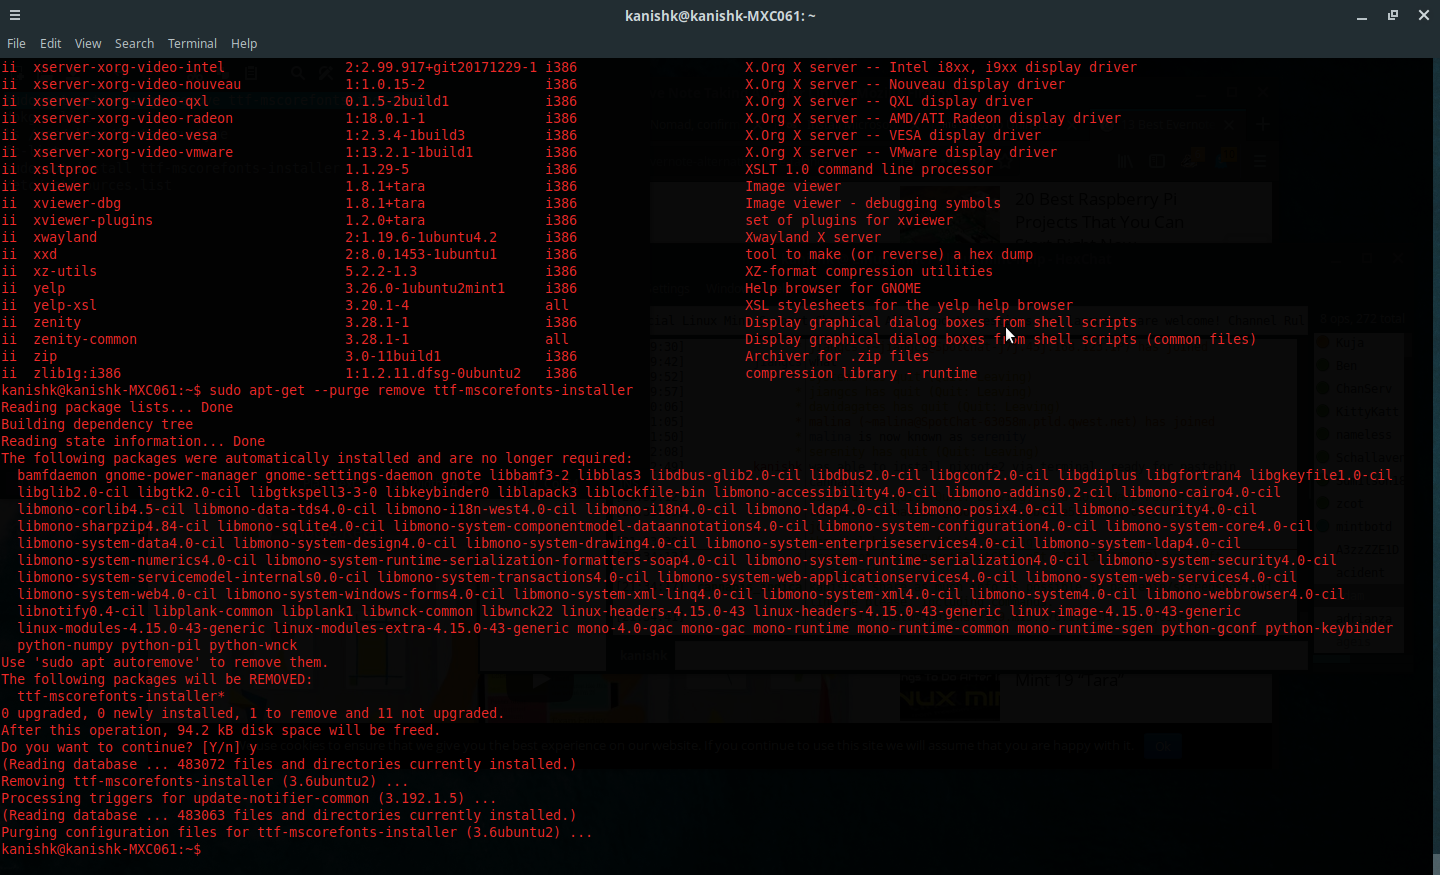Click the package name xserver-xorg-video-nouveau
This screenshot has height=875, width=1440.
pos(137,84)
